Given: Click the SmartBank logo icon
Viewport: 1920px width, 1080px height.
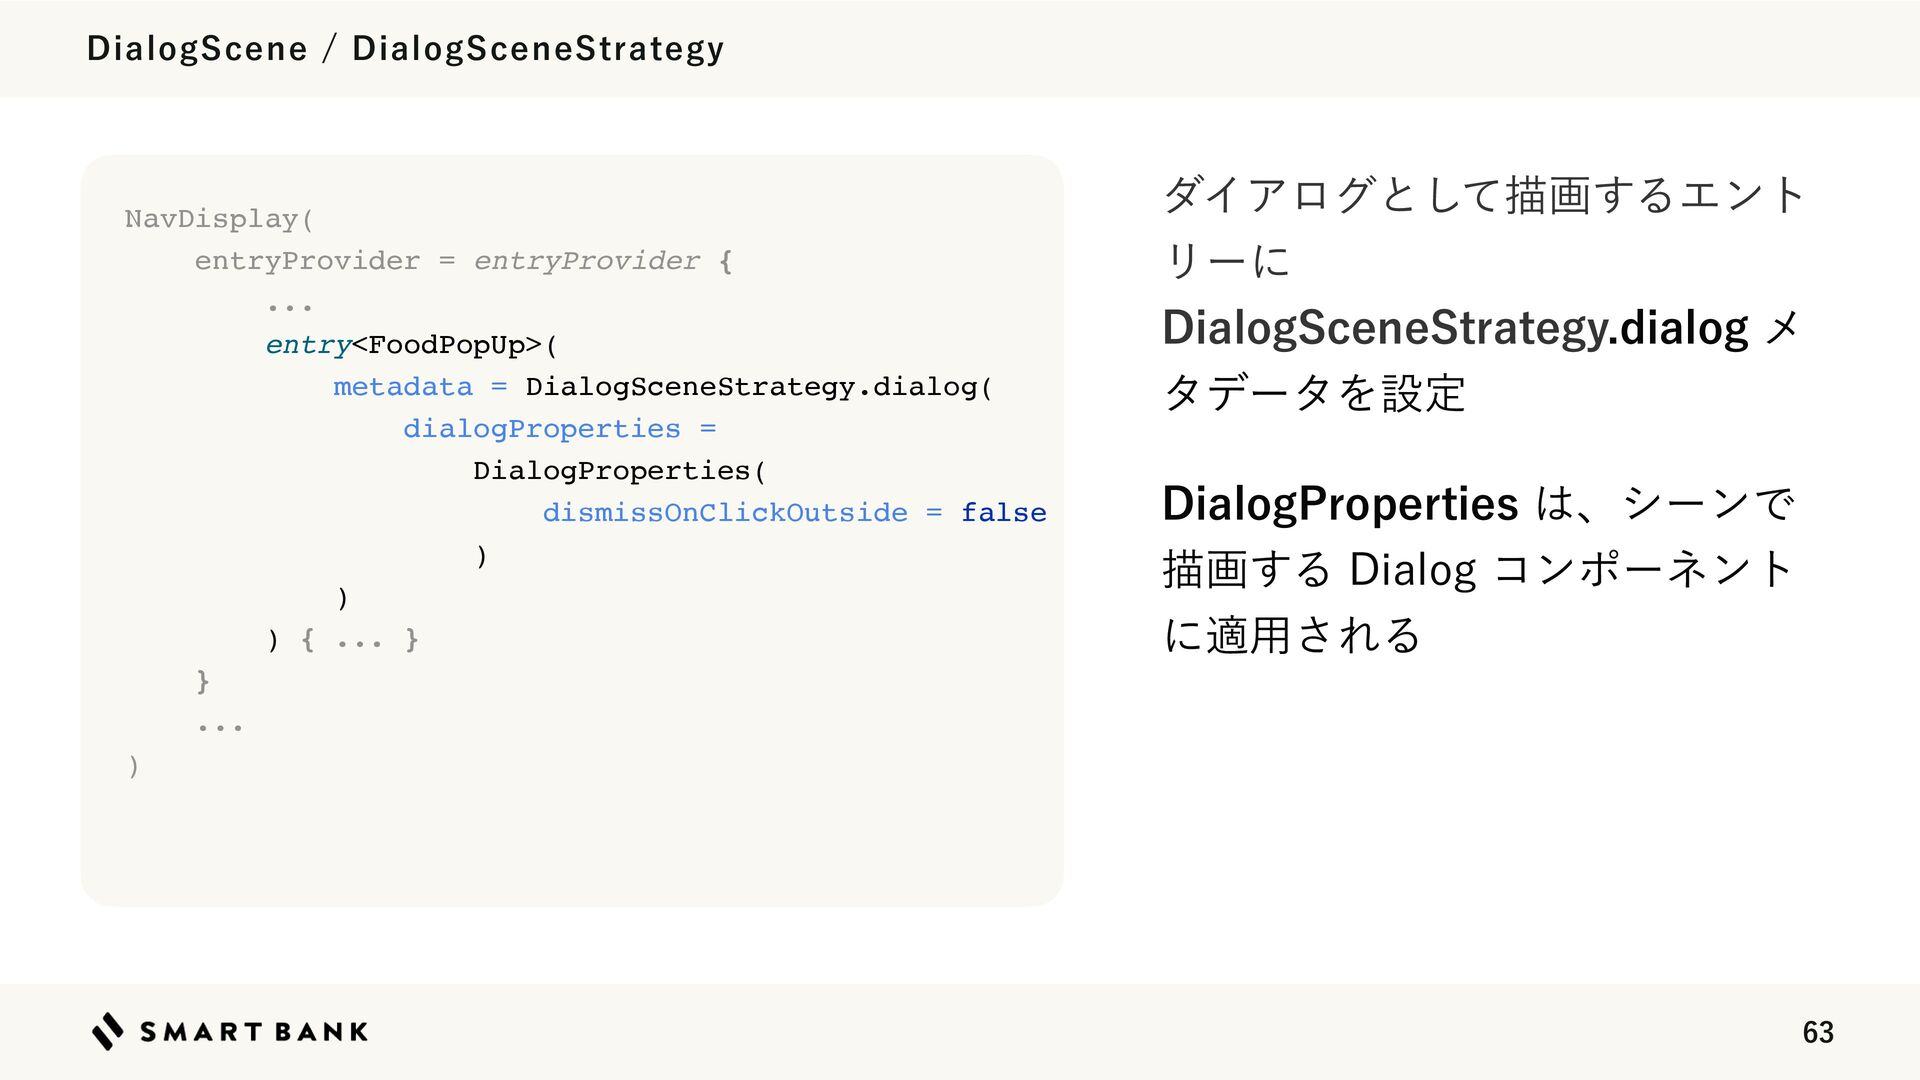Looking at the screenshot, I should click(x=108, y=1031).
